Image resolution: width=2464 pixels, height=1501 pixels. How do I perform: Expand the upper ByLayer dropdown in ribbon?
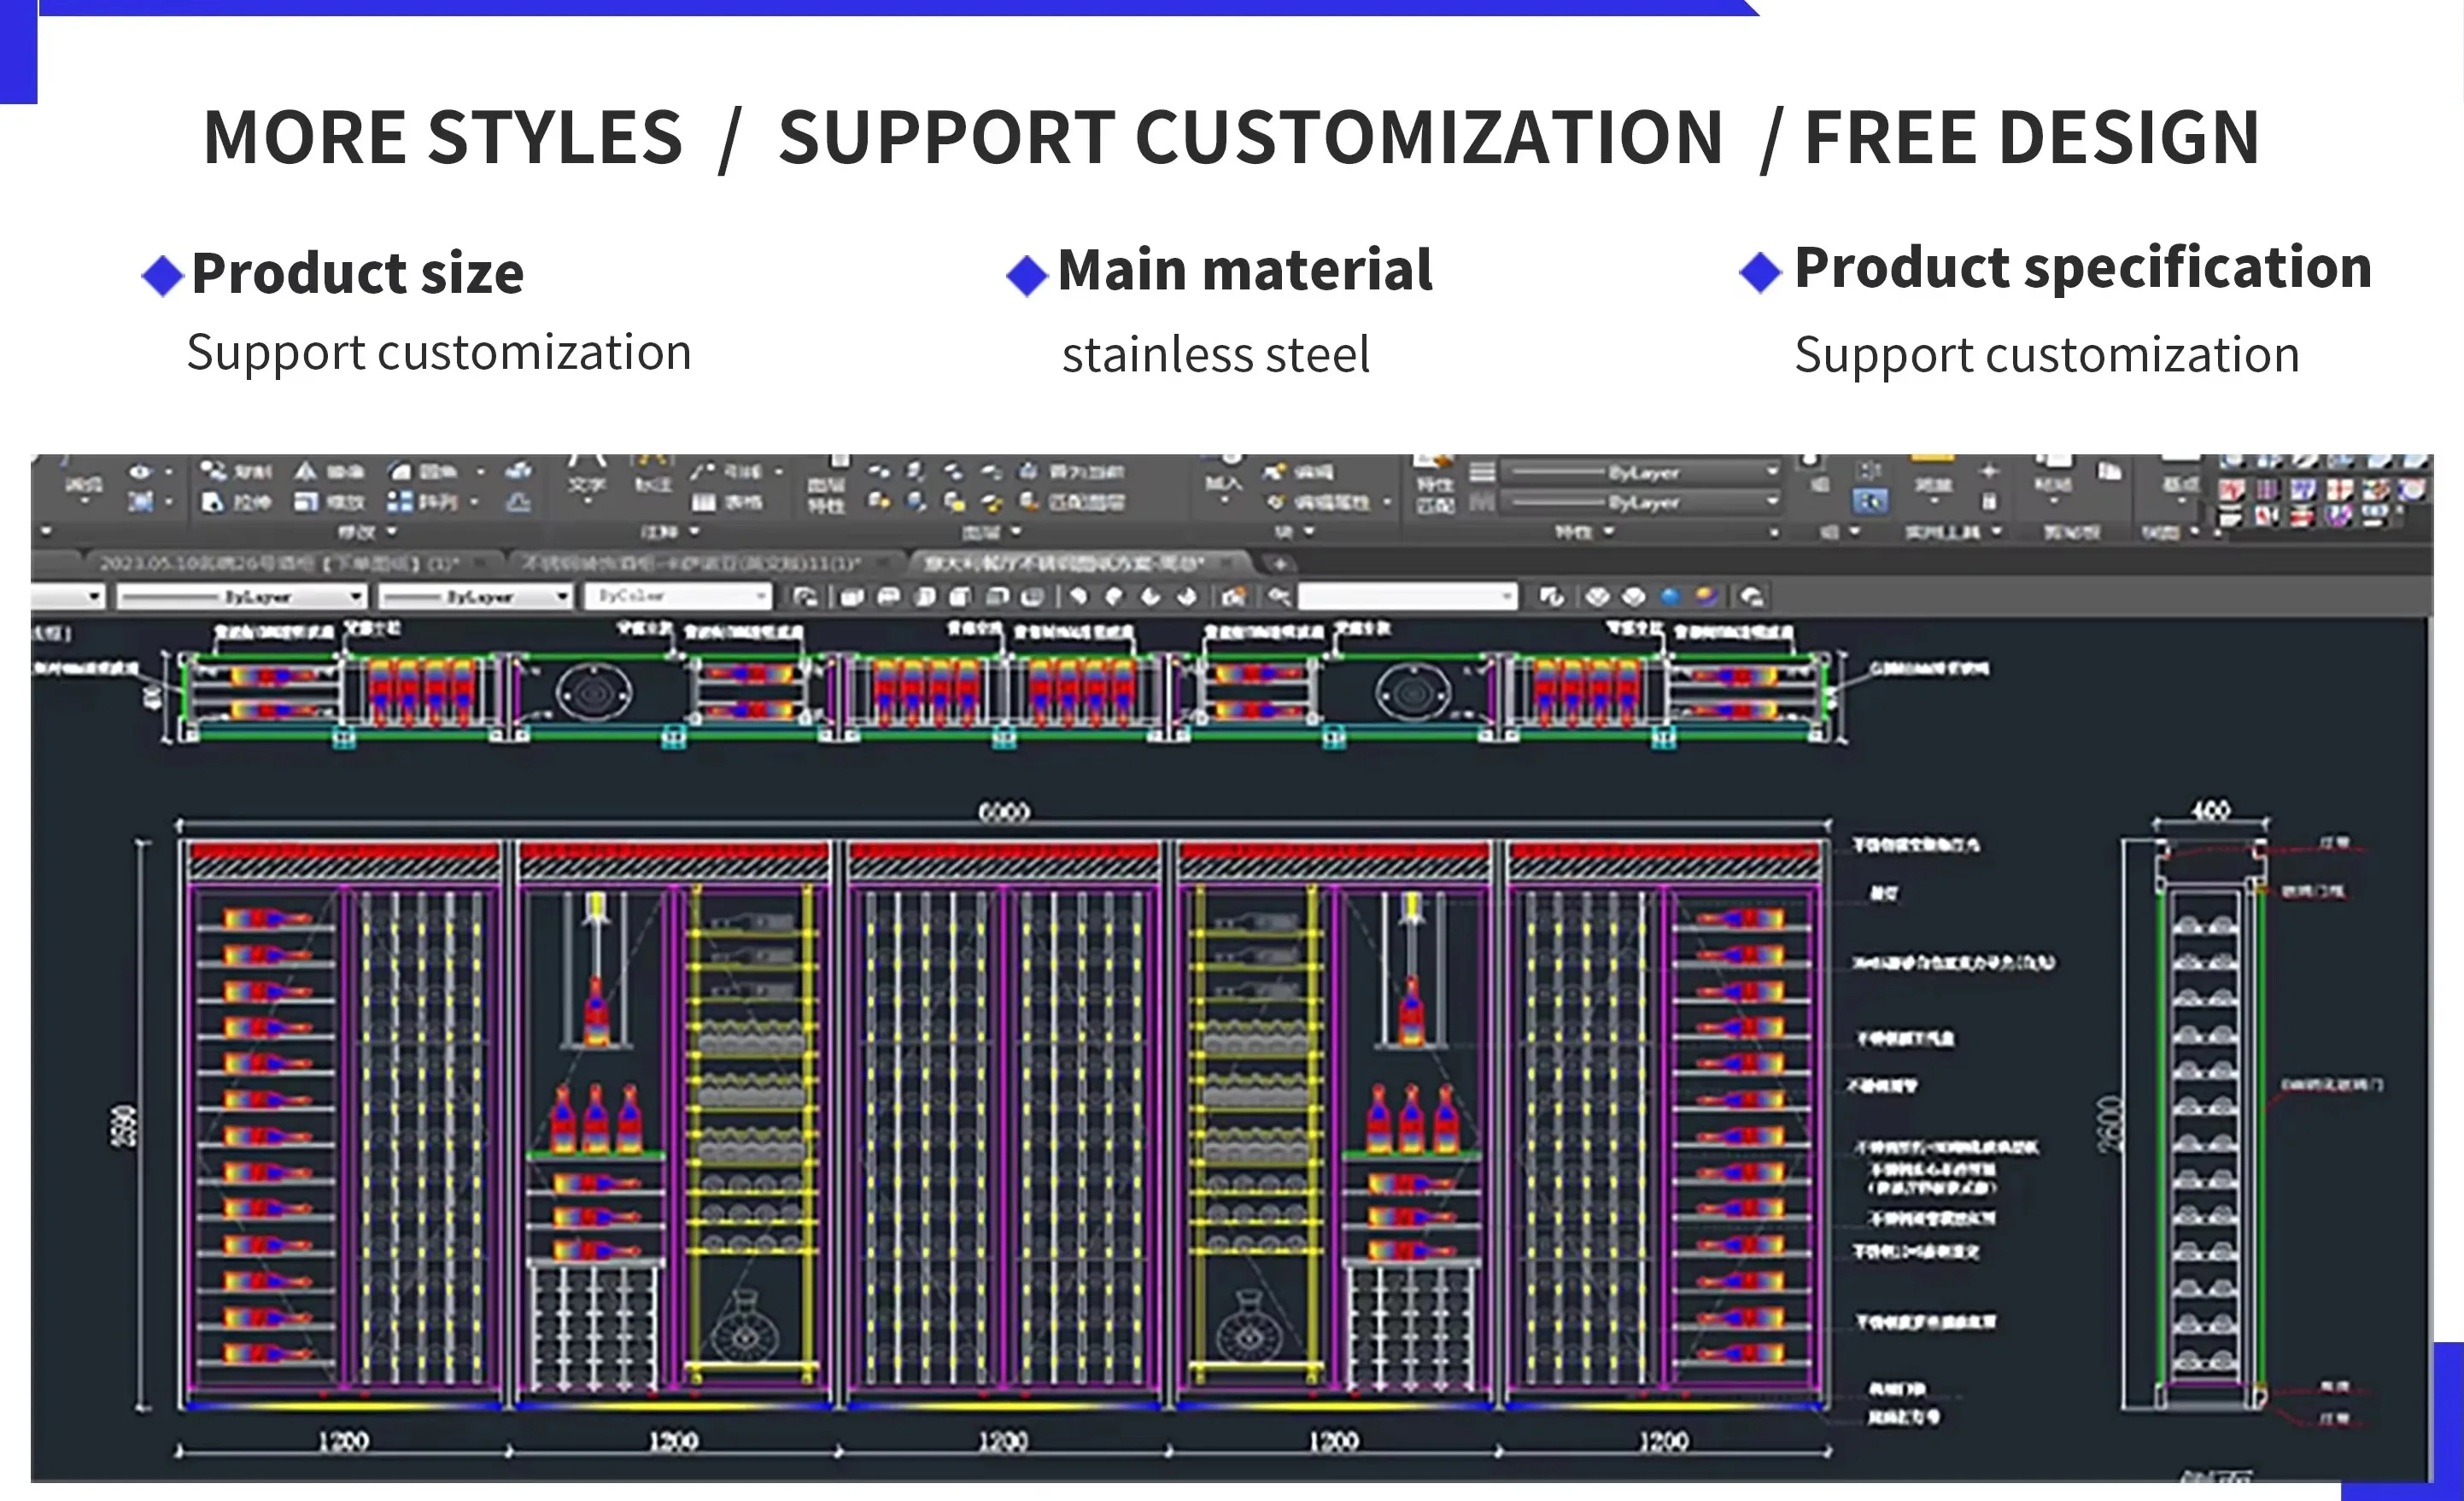tap(1771, 471)
